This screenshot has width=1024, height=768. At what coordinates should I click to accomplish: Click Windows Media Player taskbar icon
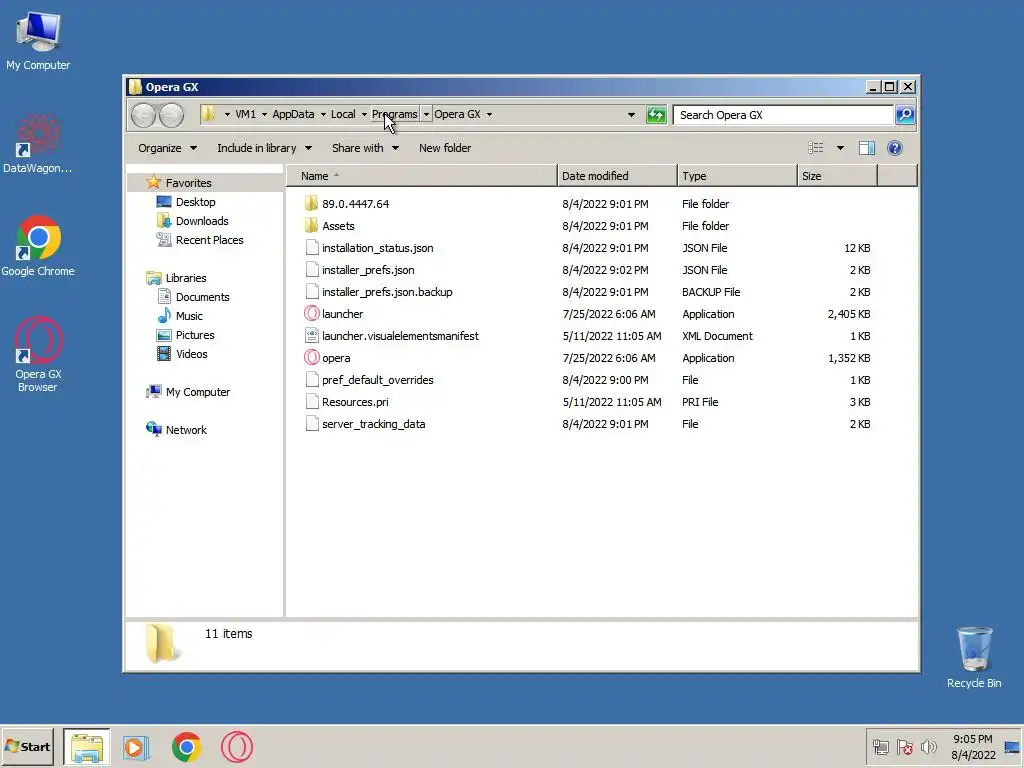click(136, 747)
